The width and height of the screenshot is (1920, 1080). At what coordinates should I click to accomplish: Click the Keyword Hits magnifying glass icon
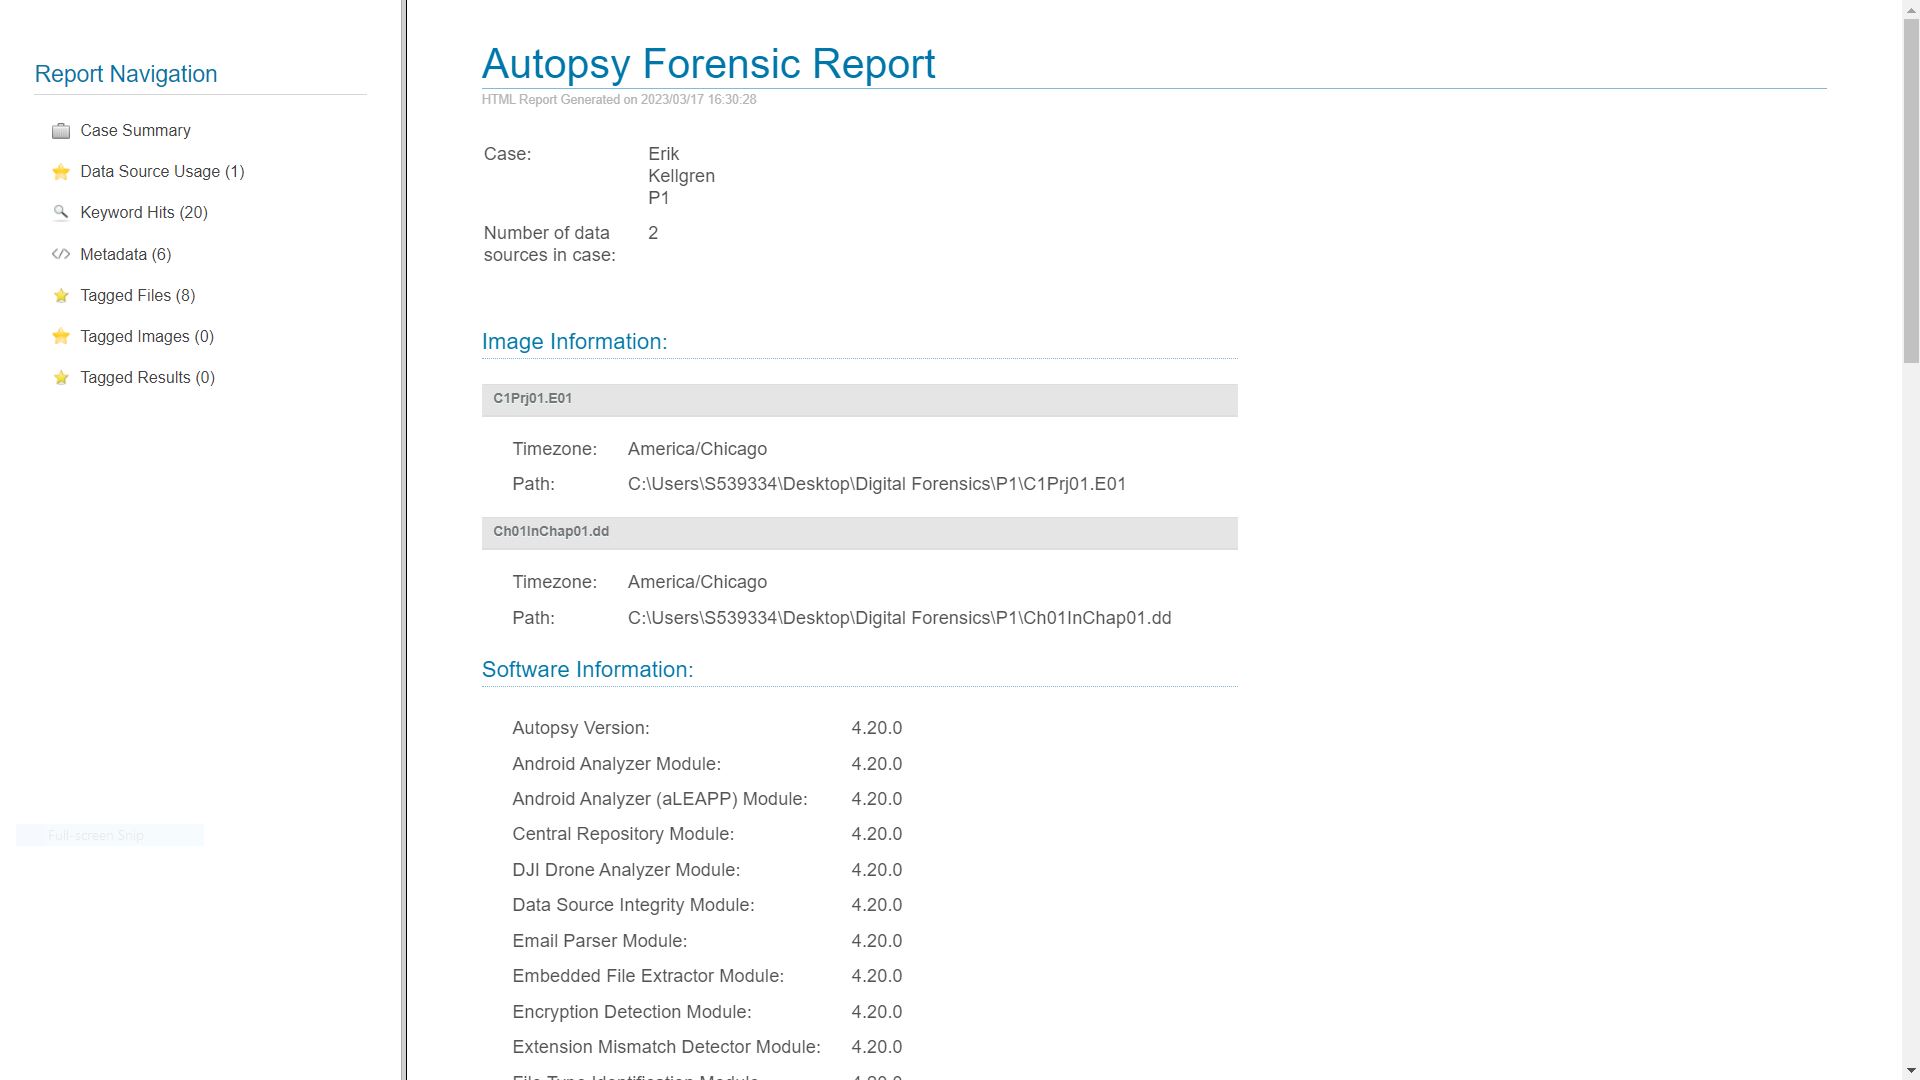click(60, 212)
